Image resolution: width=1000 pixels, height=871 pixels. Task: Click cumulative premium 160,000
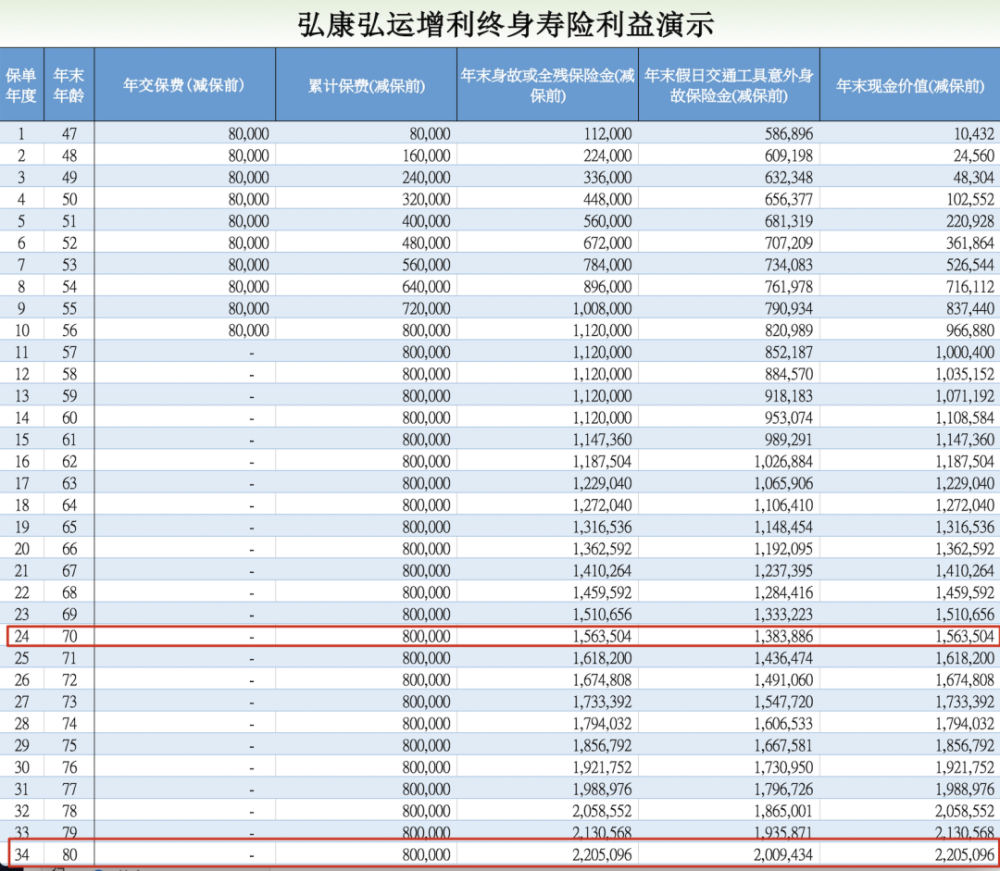coord(426,156)
